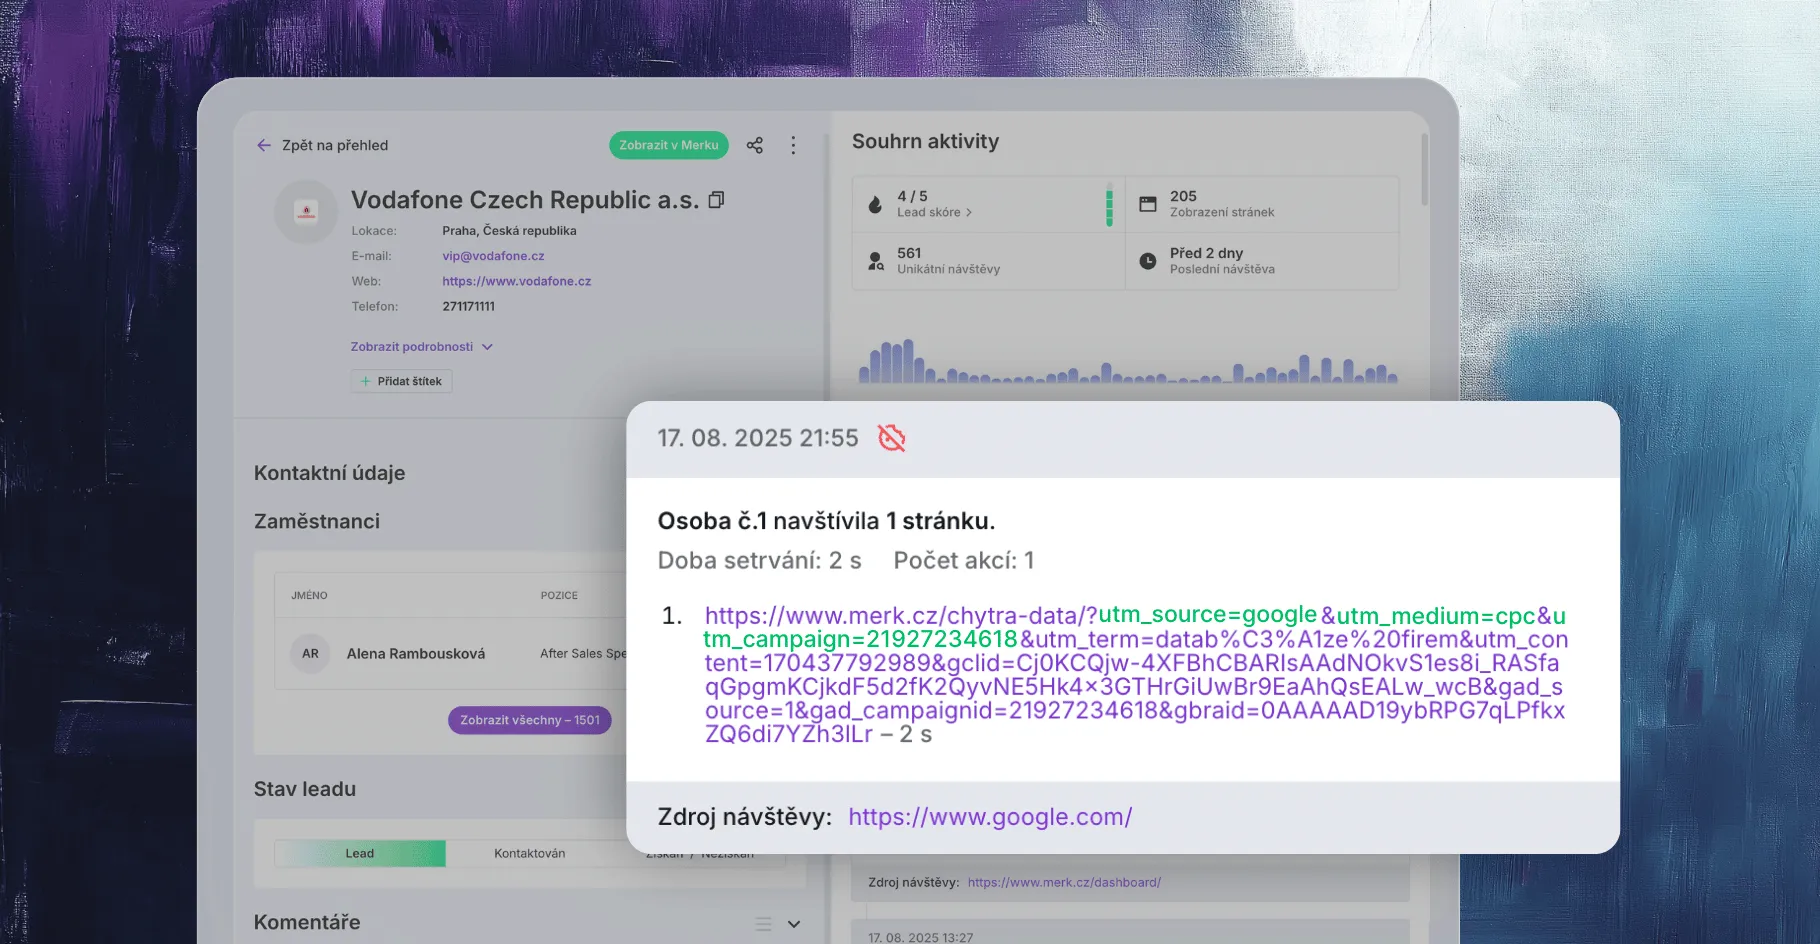Click the activity history bar chart
This screenshot has height=944, width=1820.
point(1127,361)
